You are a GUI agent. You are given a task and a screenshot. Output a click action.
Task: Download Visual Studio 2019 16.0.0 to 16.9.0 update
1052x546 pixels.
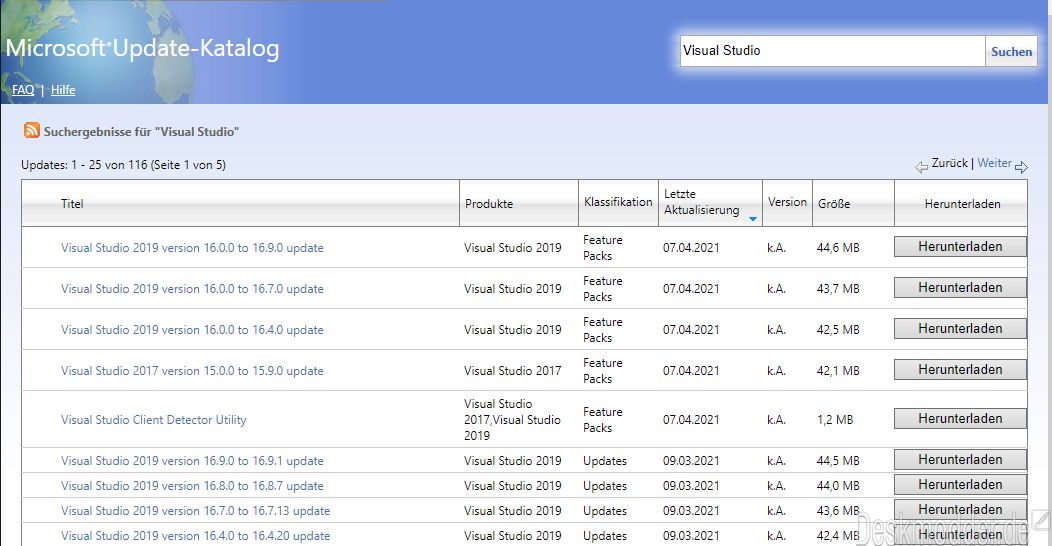point(960,247)
